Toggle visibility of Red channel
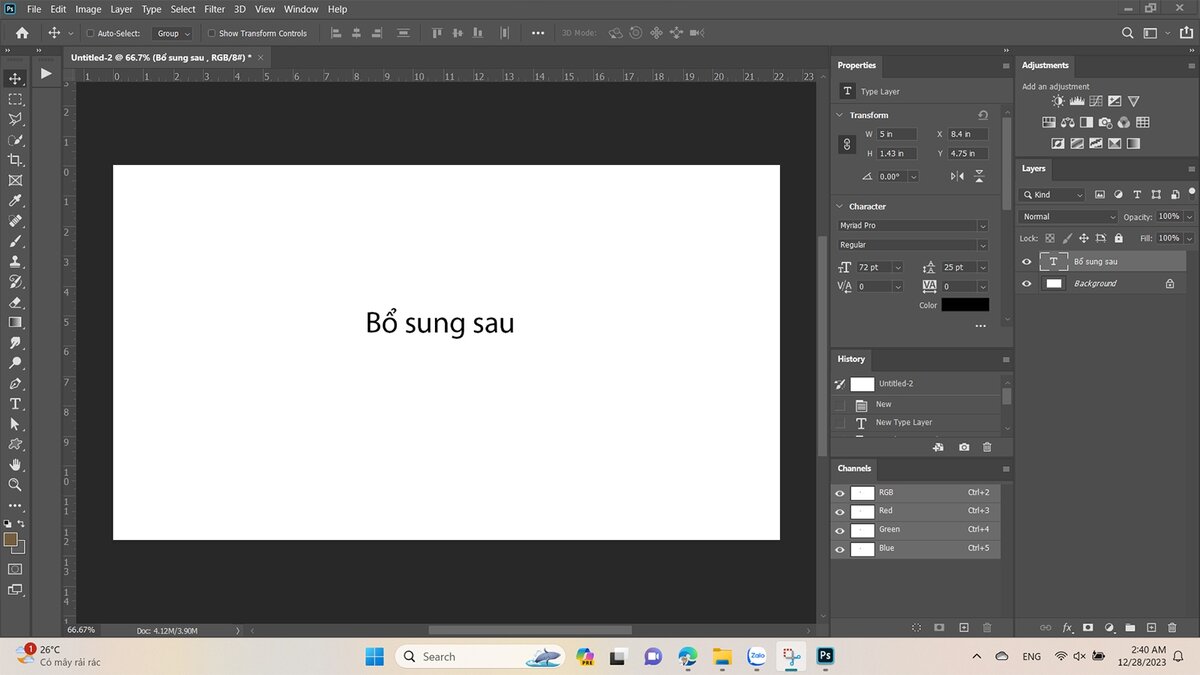 pyautogui.click(x=840, y=511)
